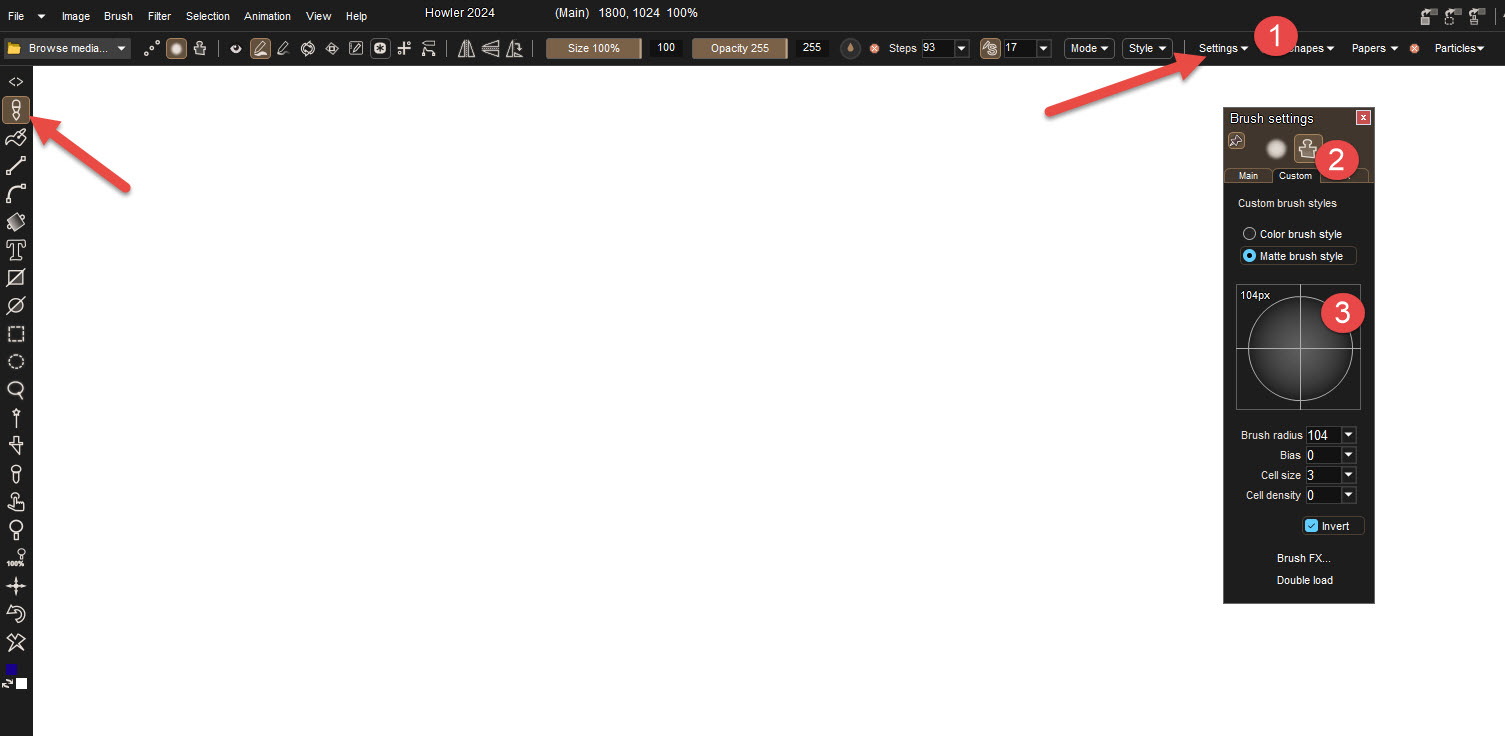Uncheck the Invert checkbox
1505x736 pixels.
click(1312, 526)
